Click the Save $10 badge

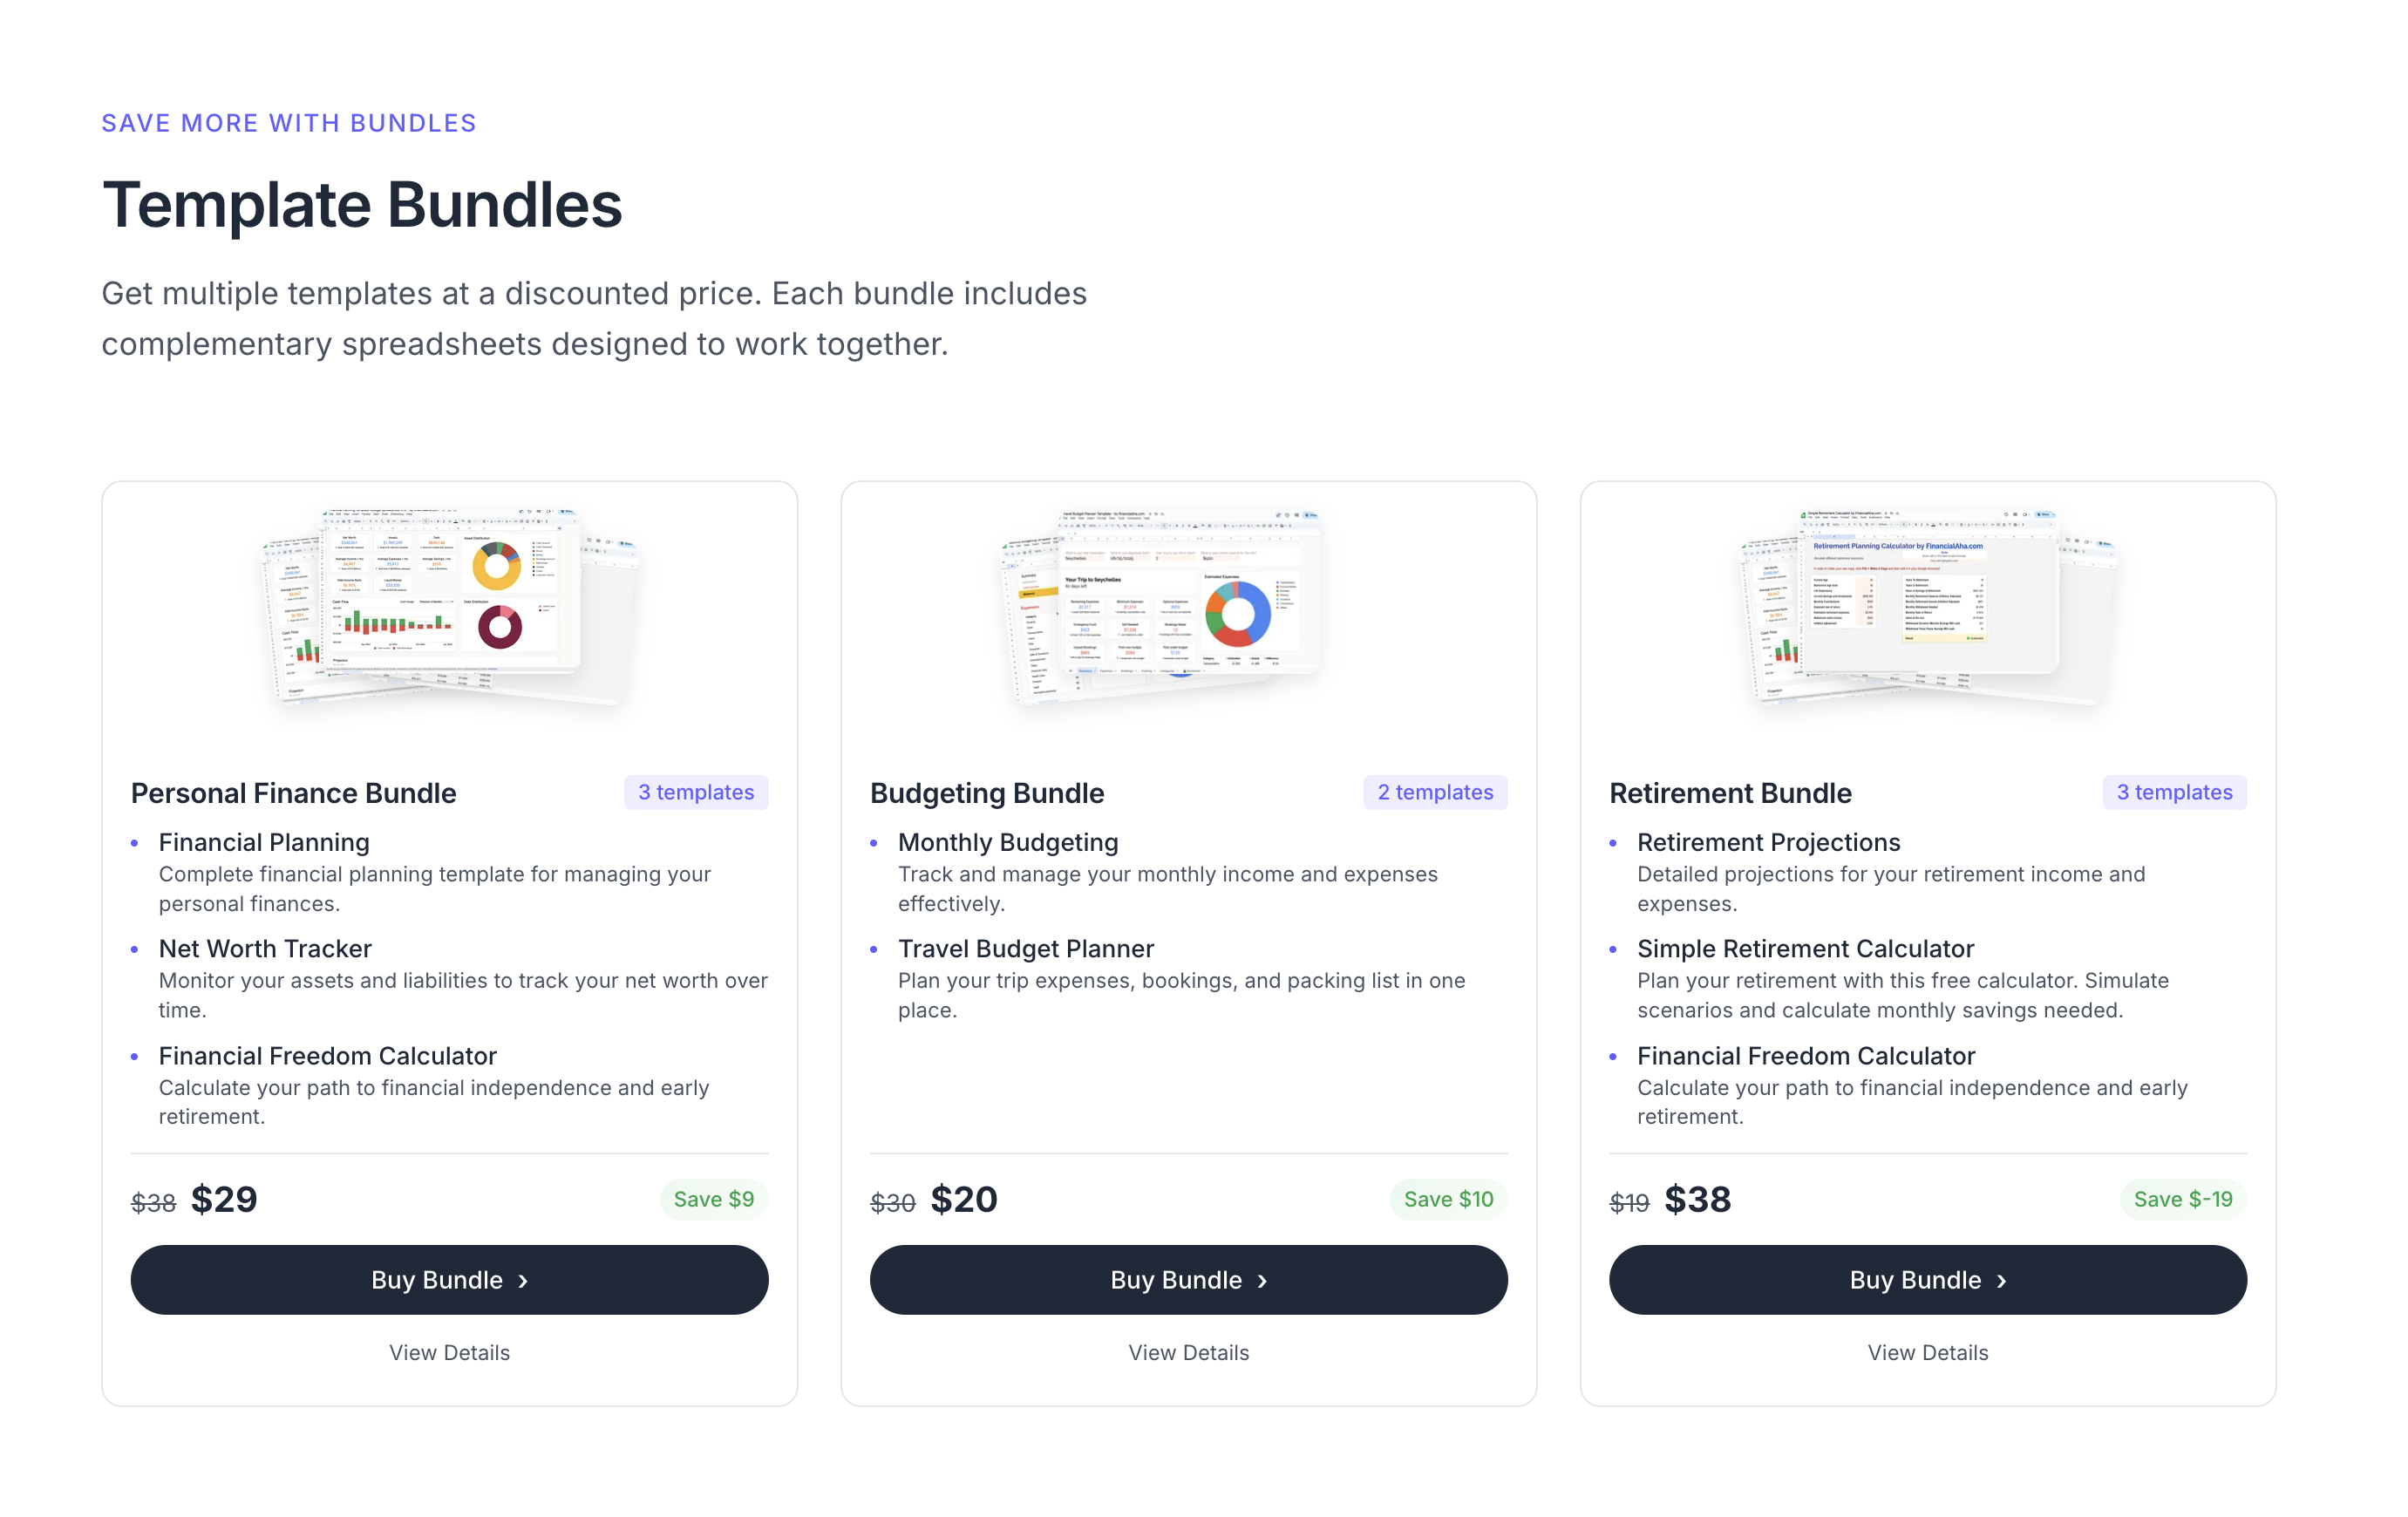coord(1447,1199)
